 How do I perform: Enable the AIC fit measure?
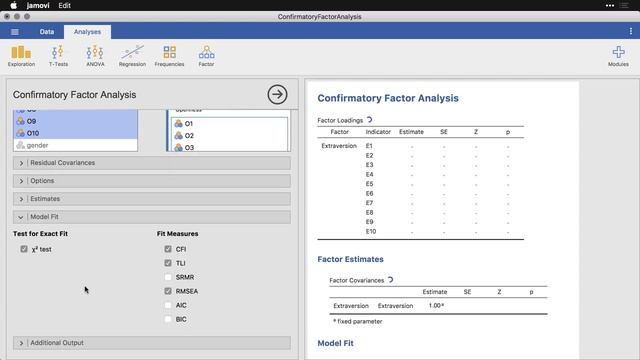pyautogui.click(x=168, y=305)
